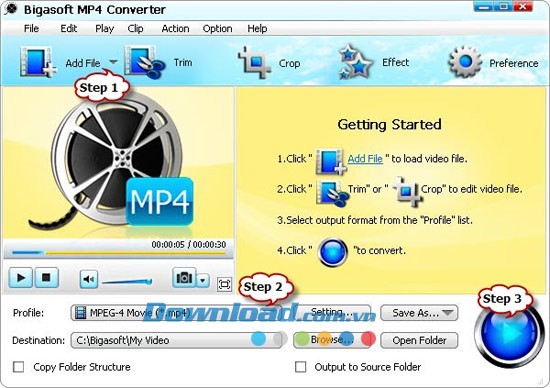Click the Trim scissors toolbar icon
The image size is (550, 388).
[145, 62]
